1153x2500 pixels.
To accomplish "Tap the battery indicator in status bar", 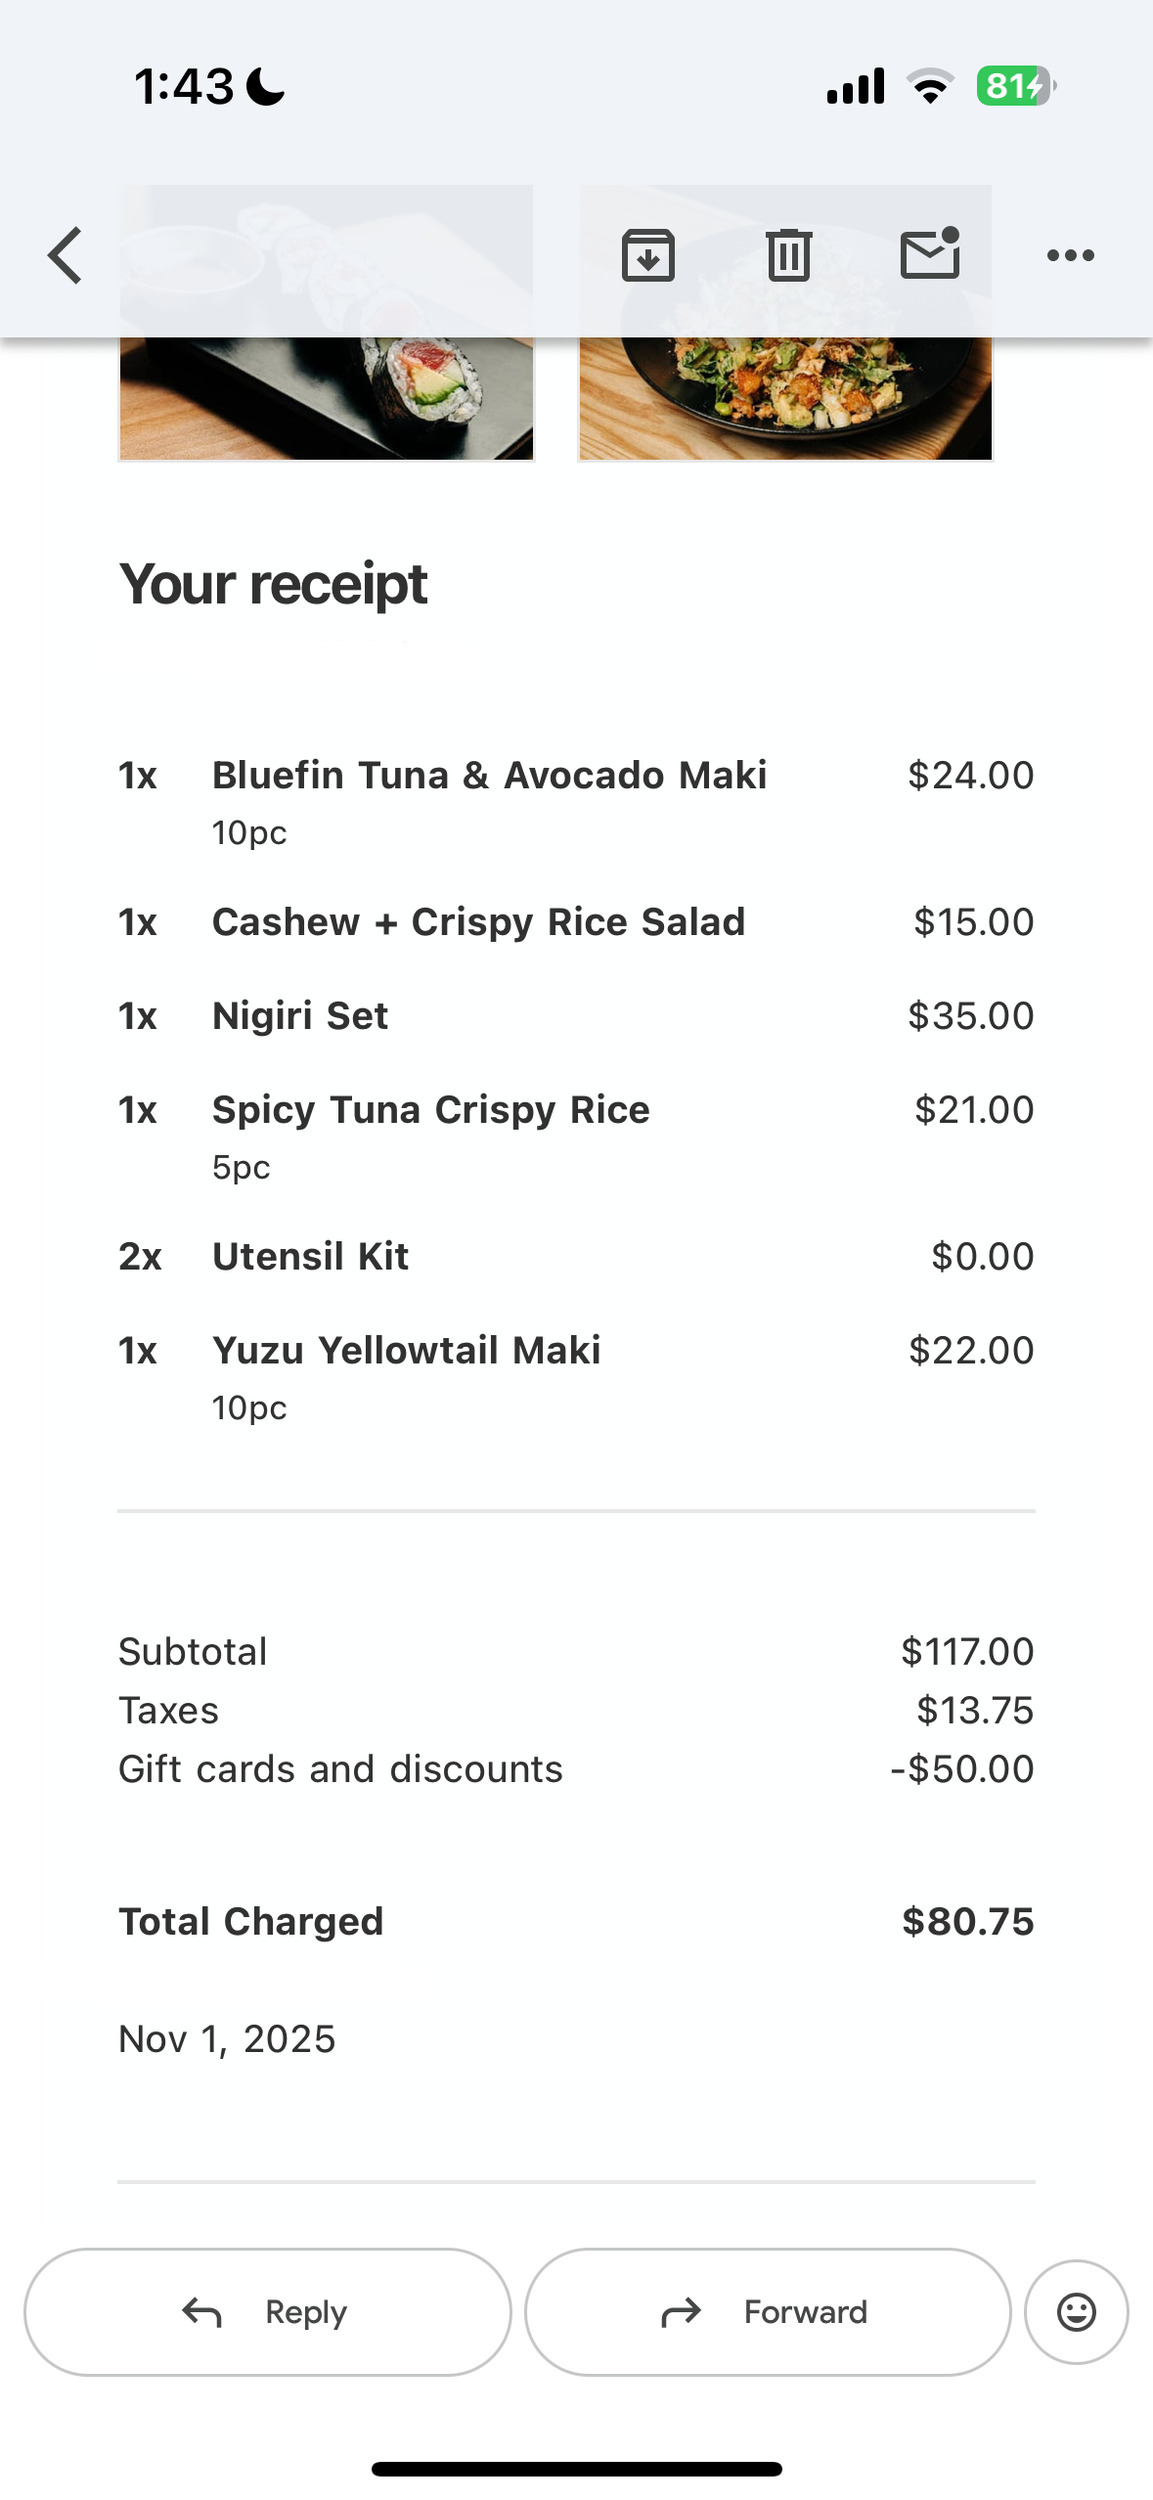I will pyautogui.click(x=1015, y=86).
